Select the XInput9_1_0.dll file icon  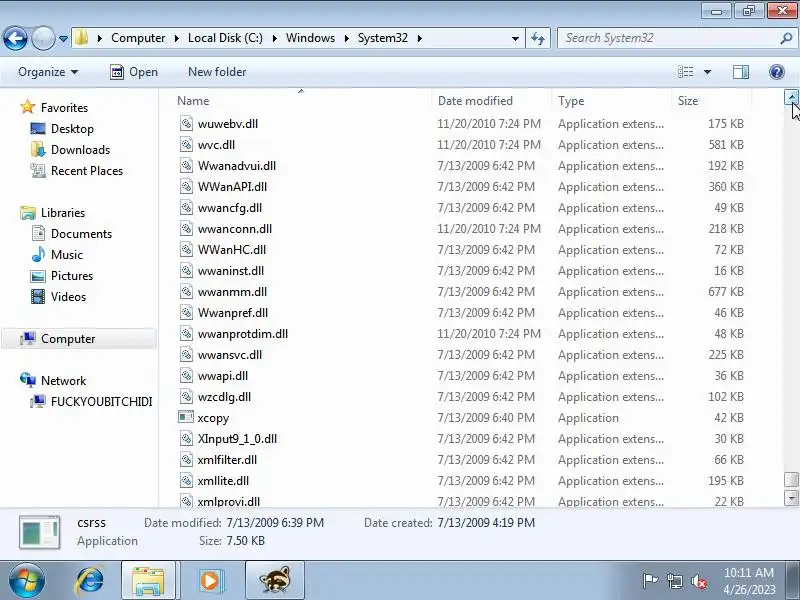[186, 438]
